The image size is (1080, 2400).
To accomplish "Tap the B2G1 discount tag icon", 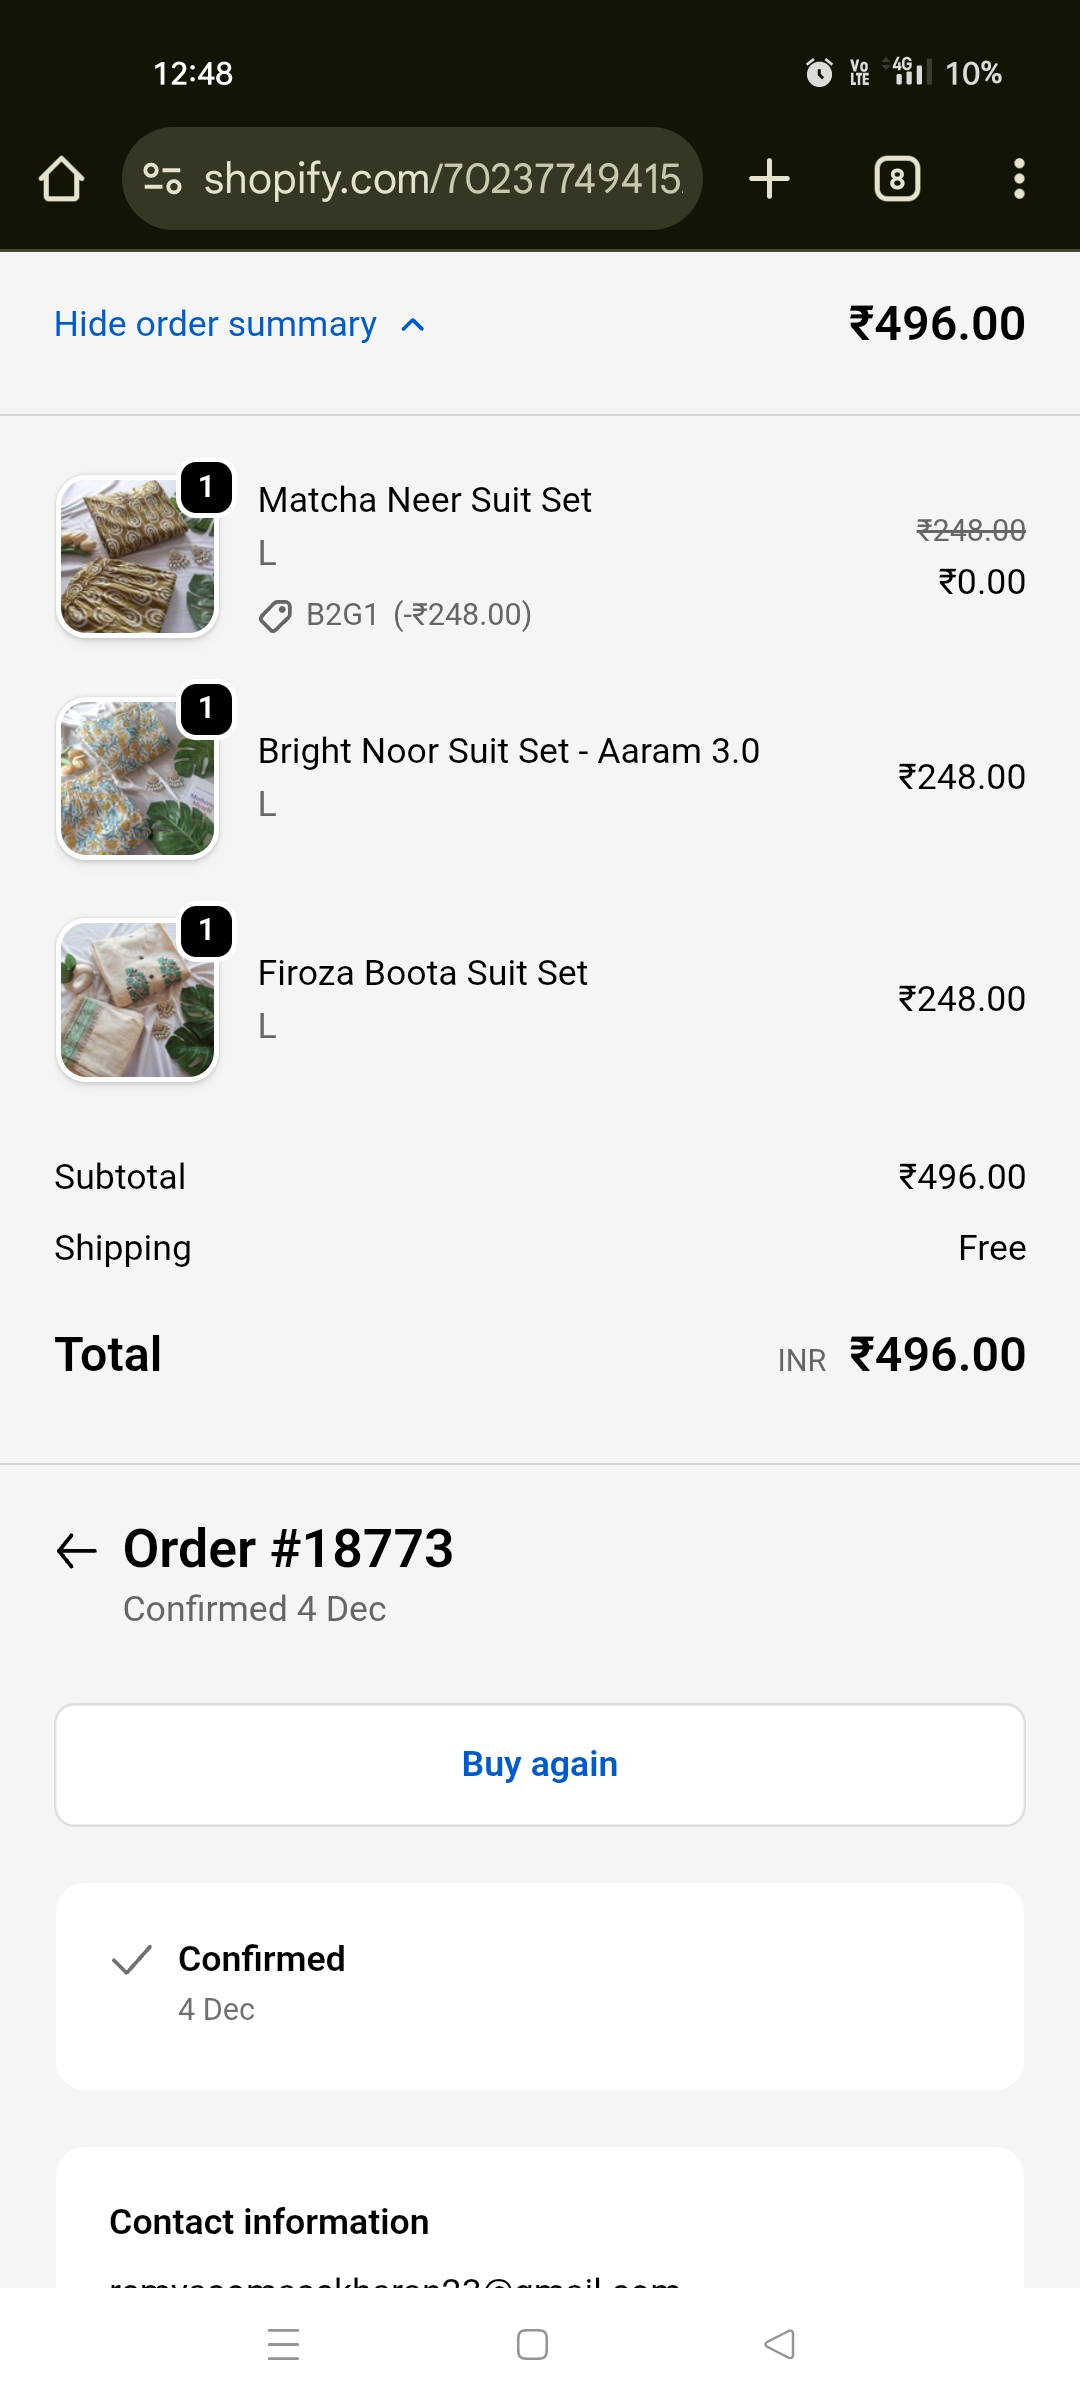I will (x=275, y=616).
